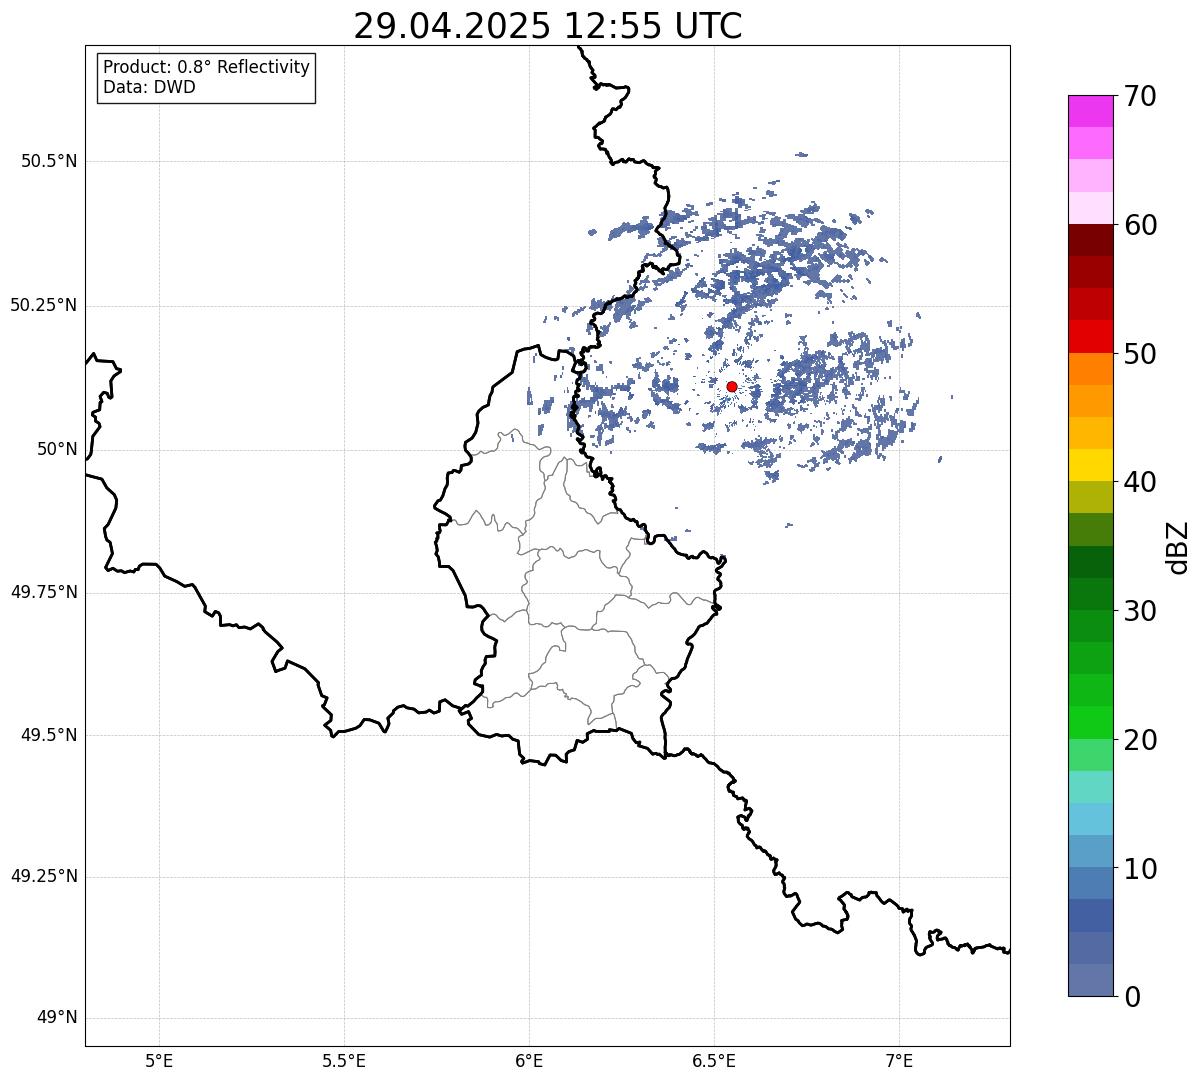Click the 5.5°E longitude label

coord(344,1061)
